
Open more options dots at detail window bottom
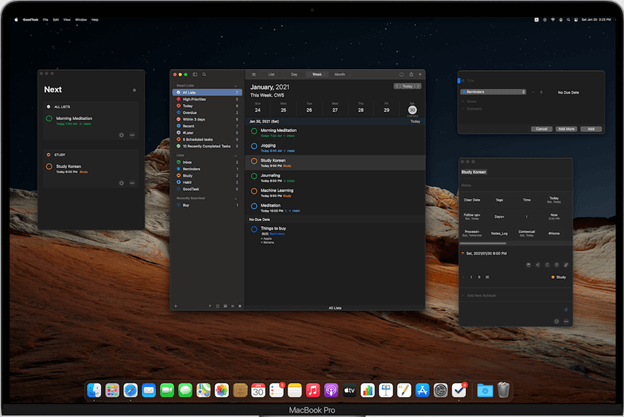566,322
